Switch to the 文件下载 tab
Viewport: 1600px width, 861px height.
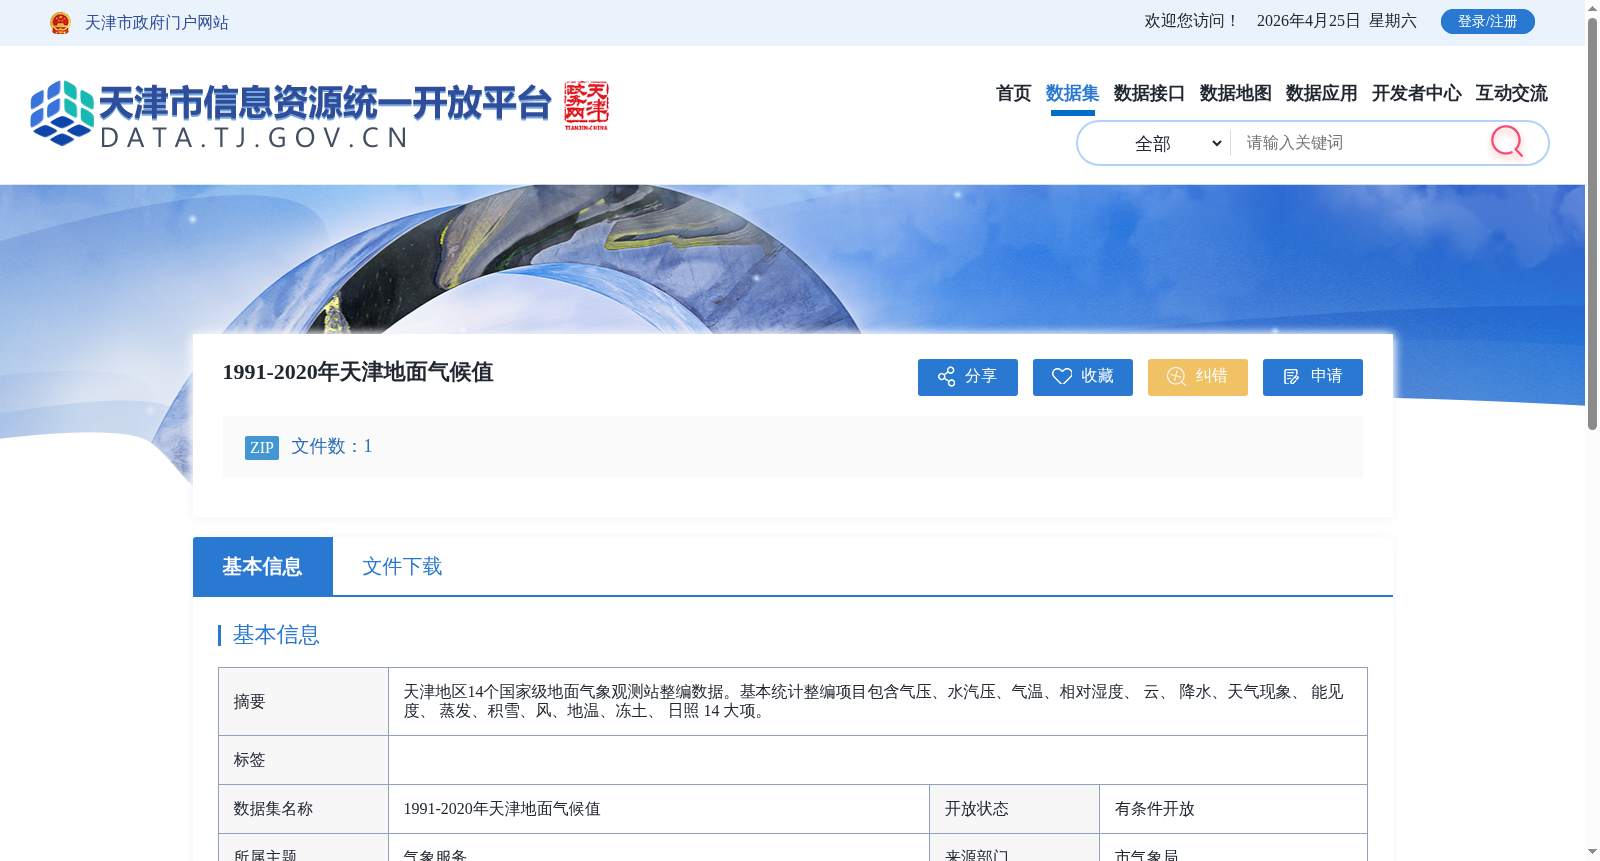click(x=402, y=566)
